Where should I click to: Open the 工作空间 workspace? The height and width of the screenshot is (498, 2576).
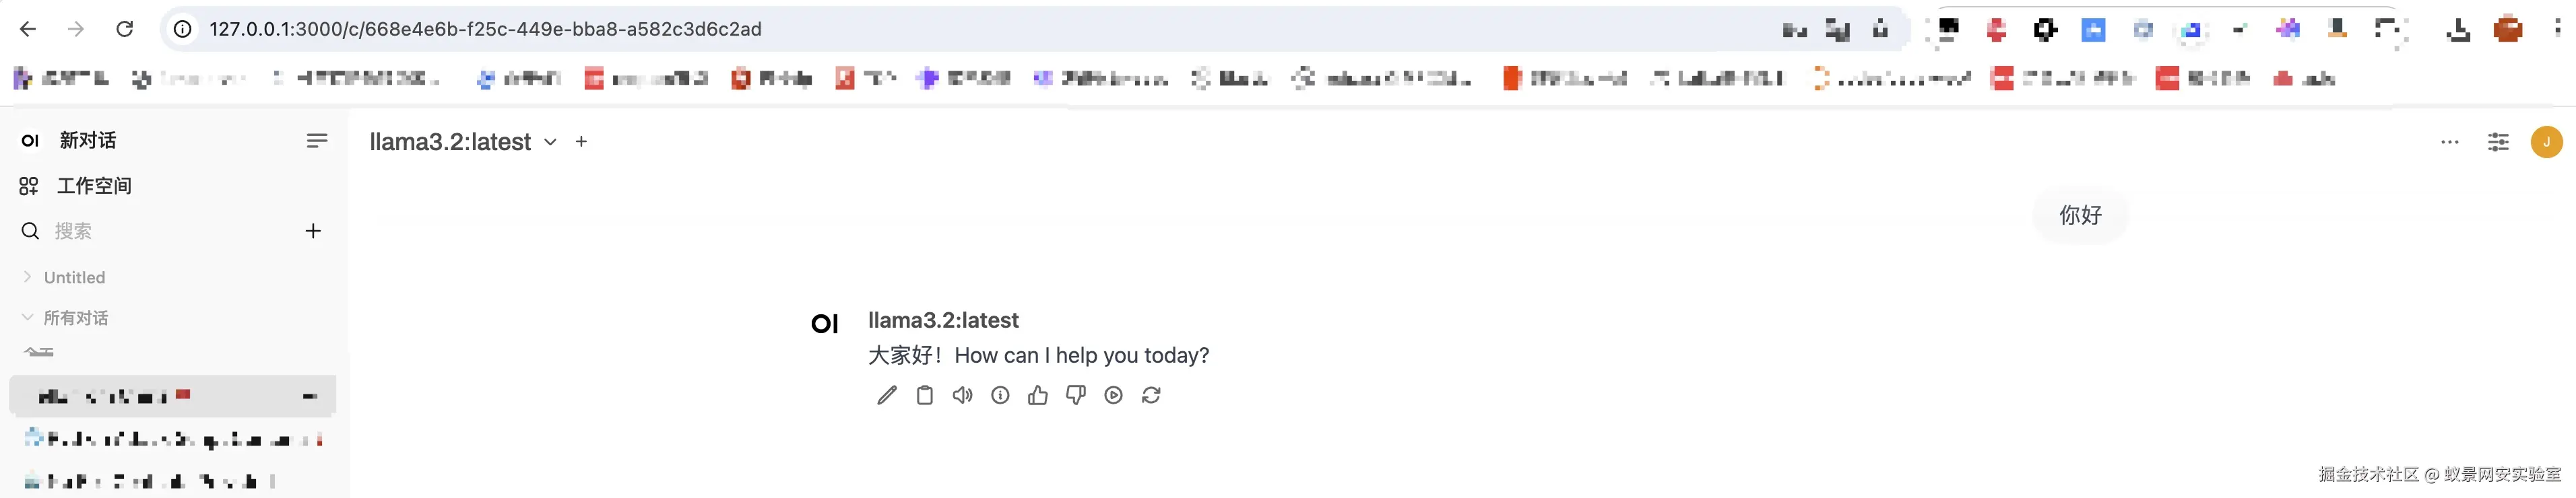(x=93, y=186)
